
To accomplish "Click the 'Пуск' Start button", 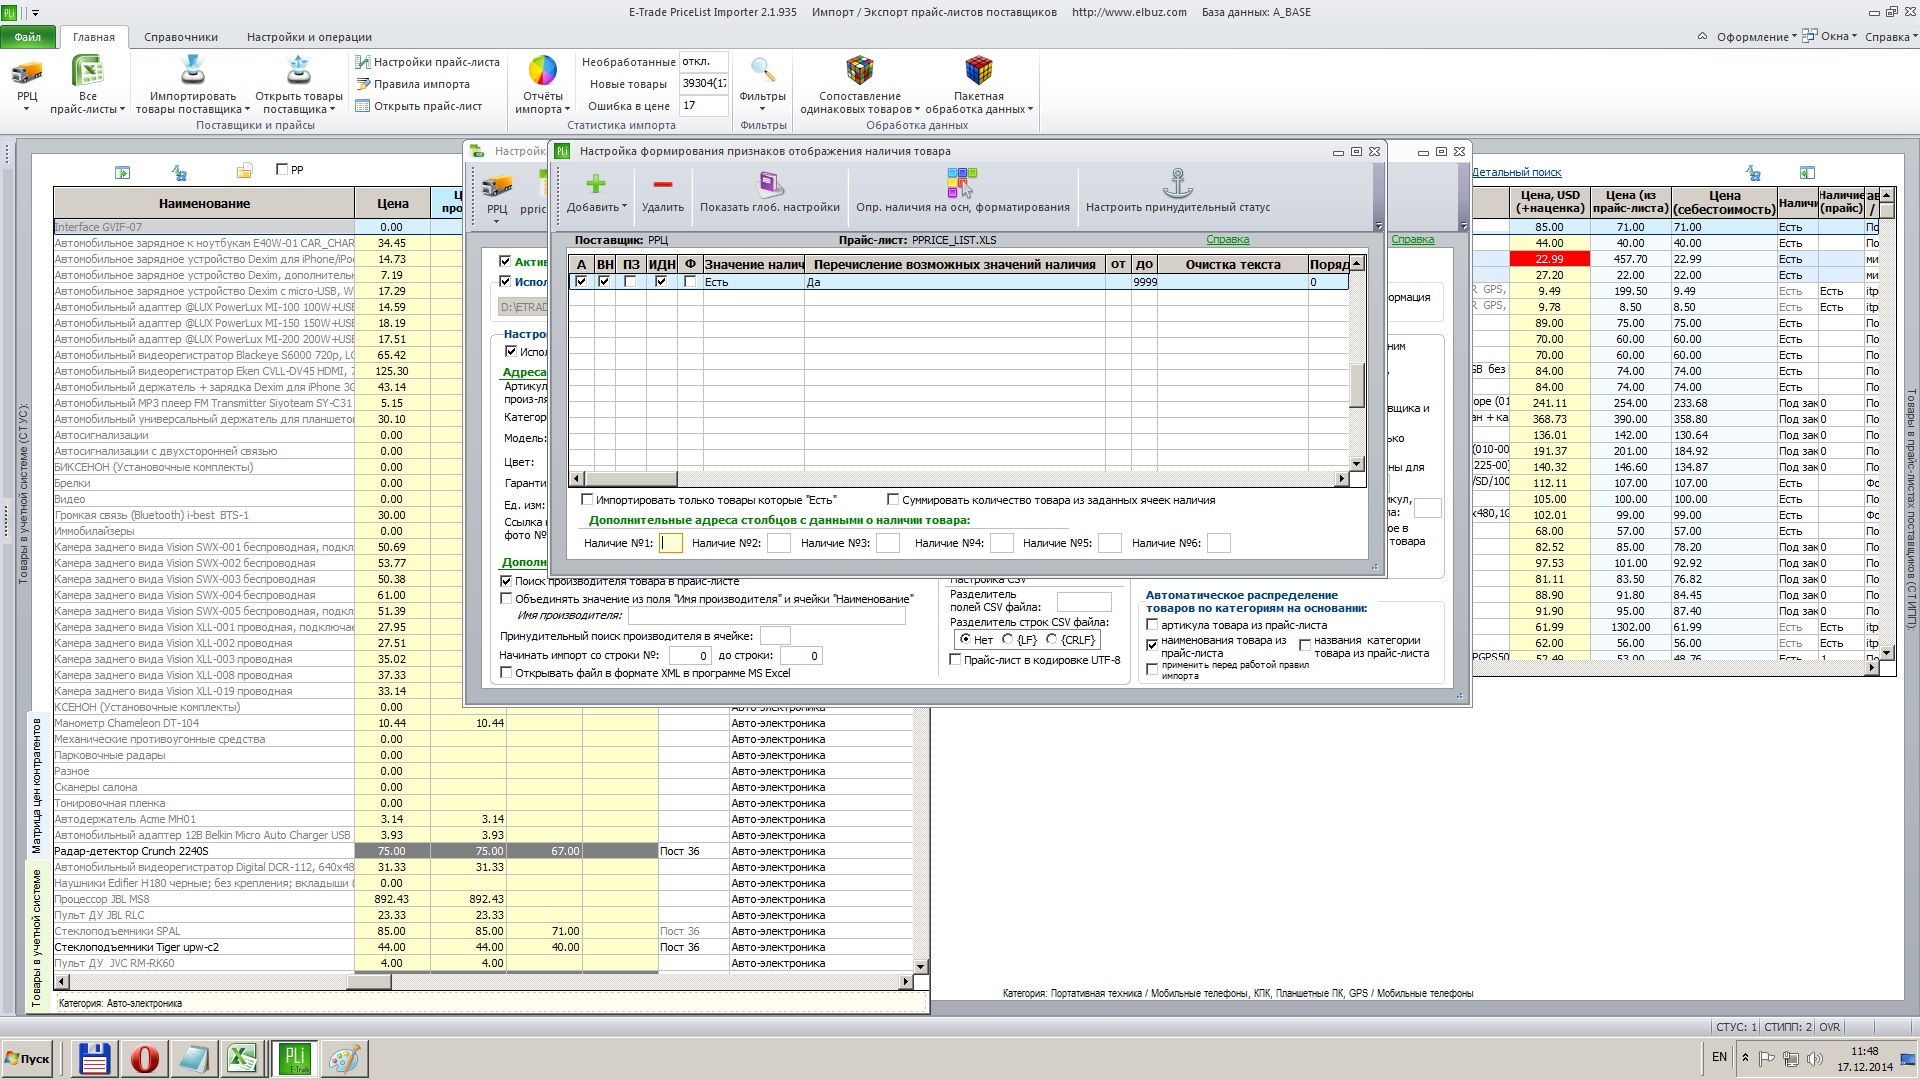I will pos(28,1058).
